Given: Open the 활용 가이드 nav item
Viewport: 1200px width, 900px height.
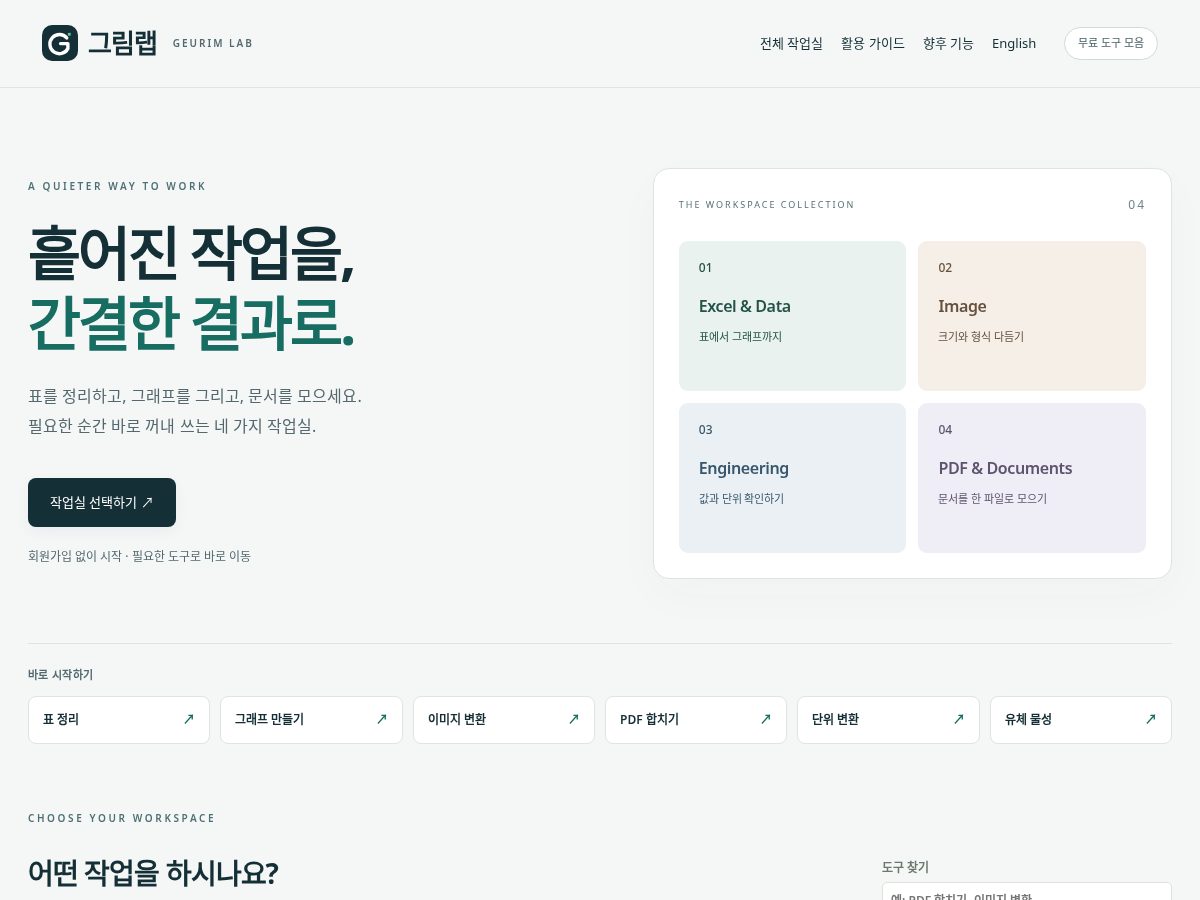Looking at the screenshot, I should [x=873, y=43].
